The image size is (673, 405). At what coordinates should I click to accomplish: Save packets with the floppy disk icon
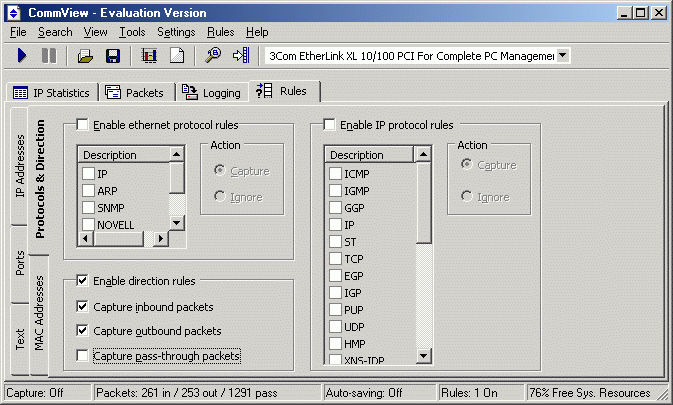tap(113, 56)
